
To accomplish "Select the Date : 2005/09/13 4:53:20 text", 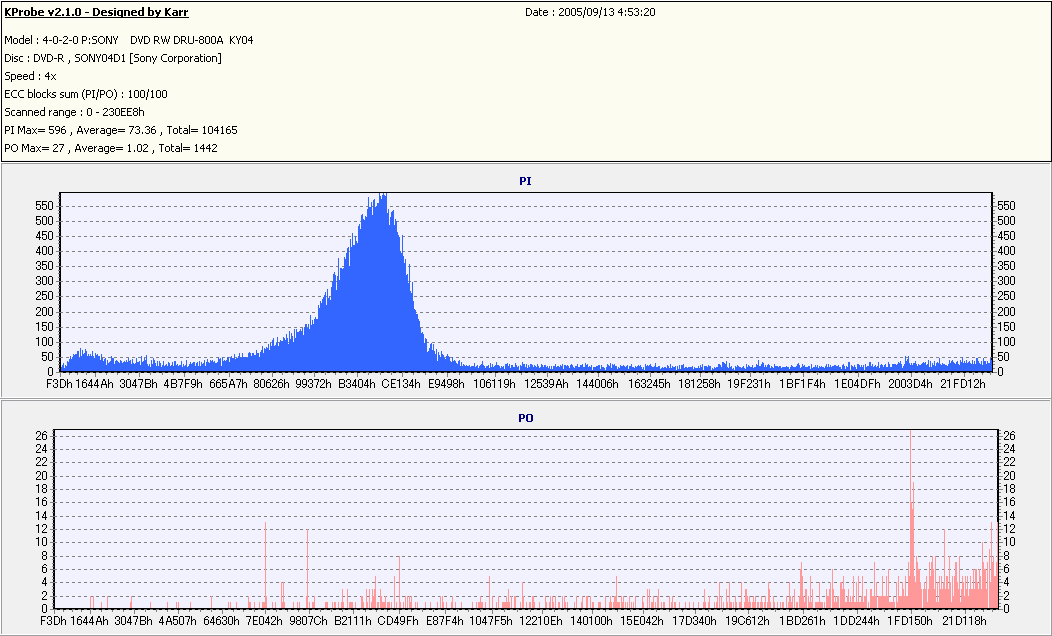I will 590,12.
